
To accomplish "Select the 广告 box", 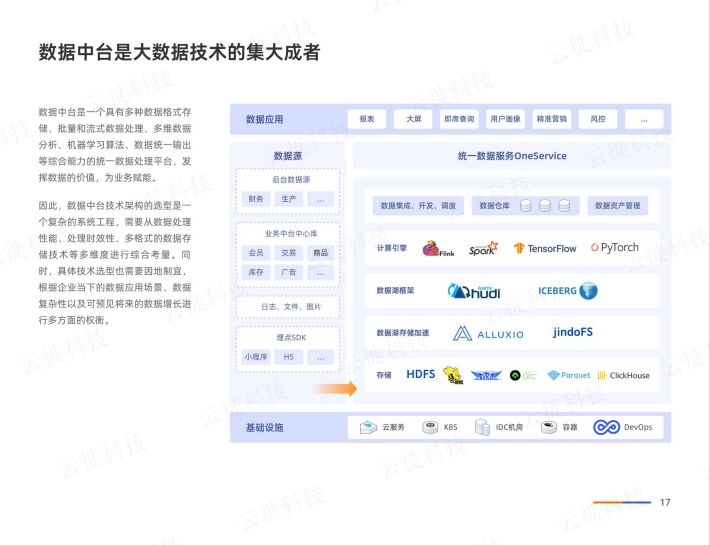I will (288, 272).
